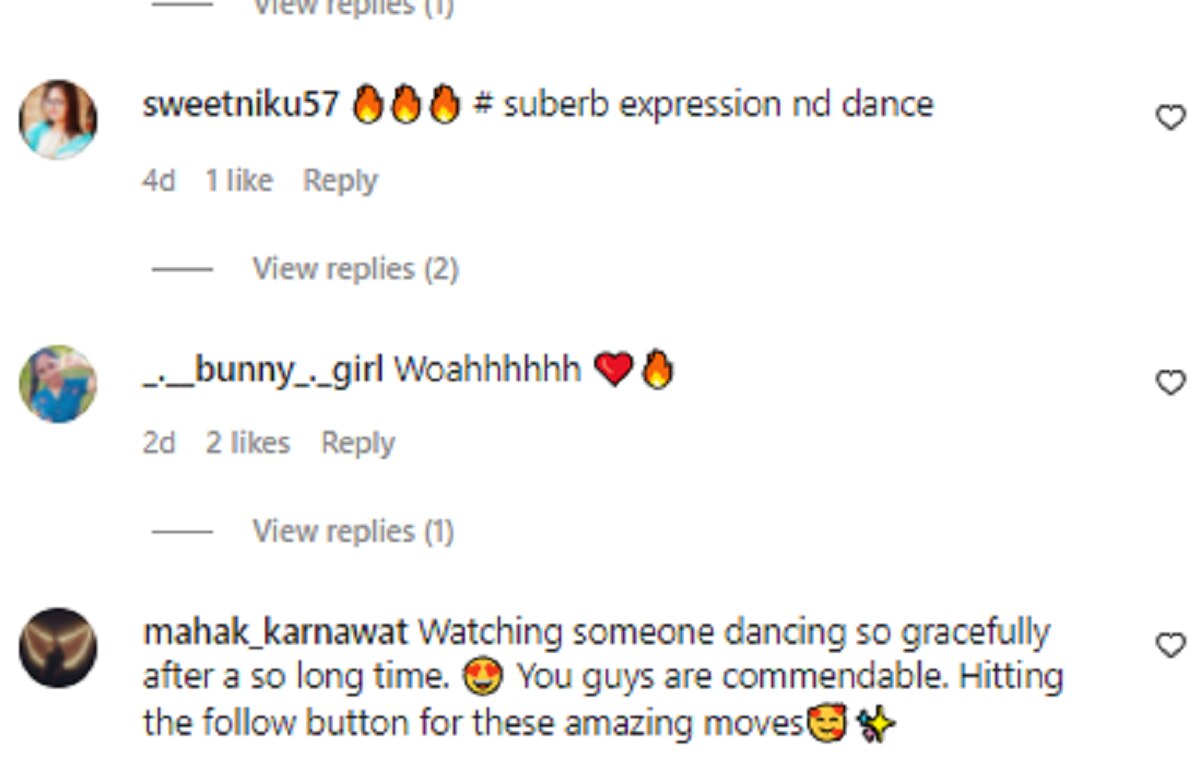1200x782 pixels.
Task: Expand the partially visible top View replies
Action: (353, 8)
